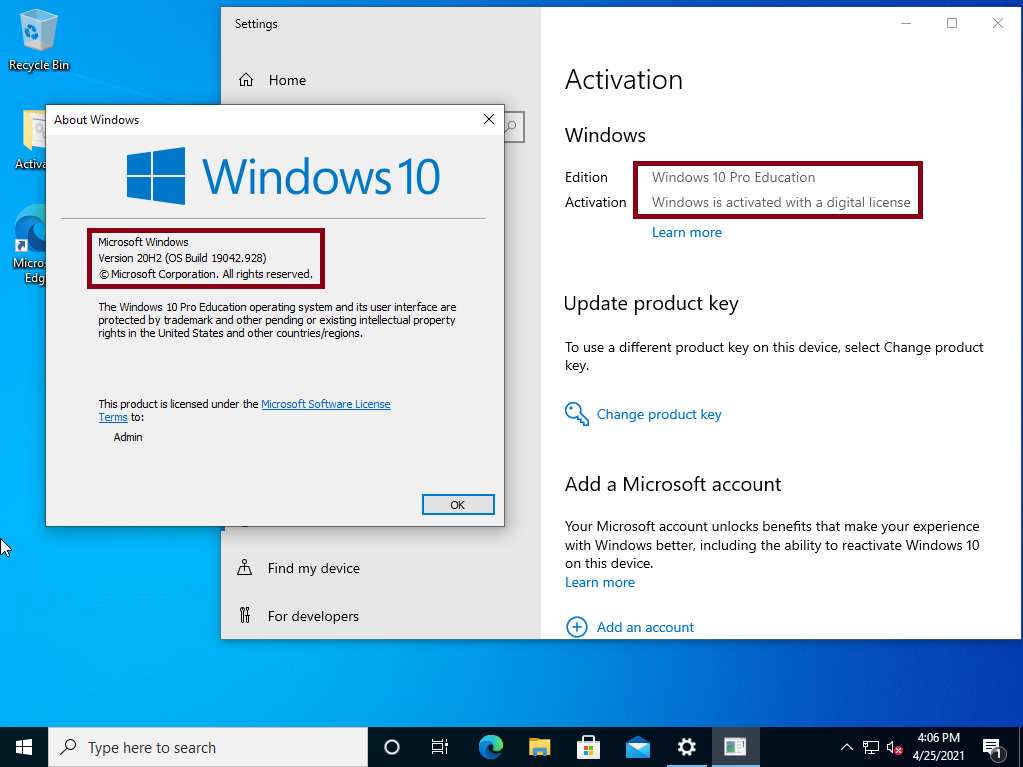Click 'Windows is activated with a digital license'
This screenshot has height=767, width=1023.
tap(781, 202)
